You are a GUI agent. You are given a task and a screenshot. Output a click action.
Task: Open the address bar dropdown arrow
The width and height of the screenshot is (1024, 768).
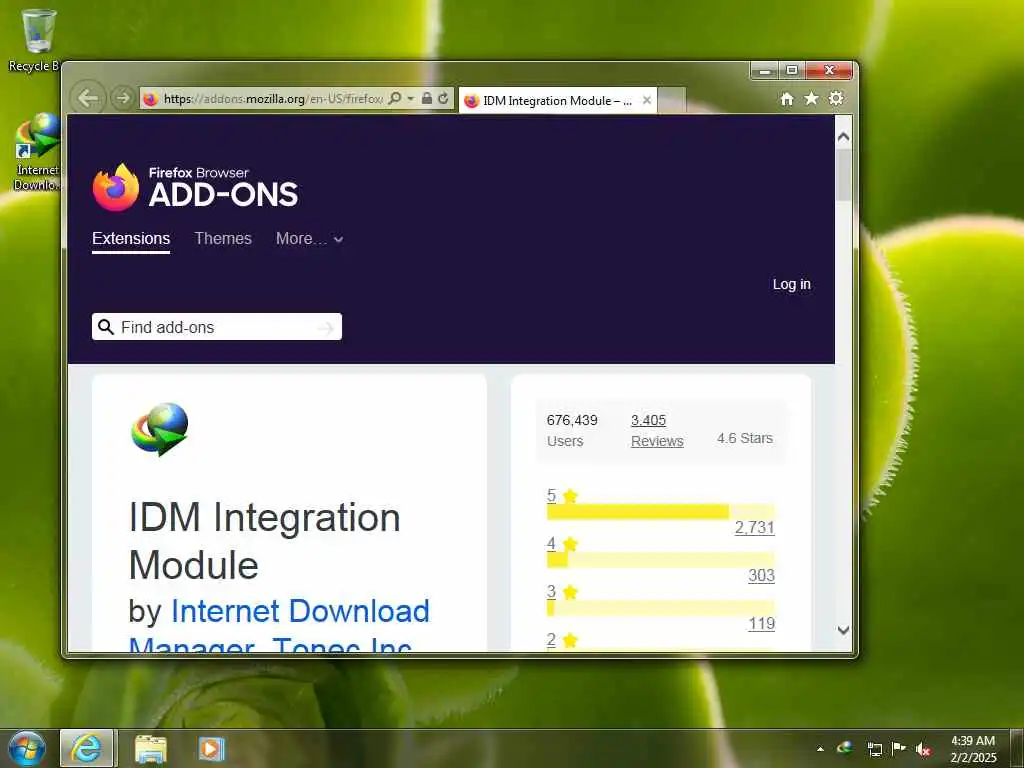tap(411, 98)
